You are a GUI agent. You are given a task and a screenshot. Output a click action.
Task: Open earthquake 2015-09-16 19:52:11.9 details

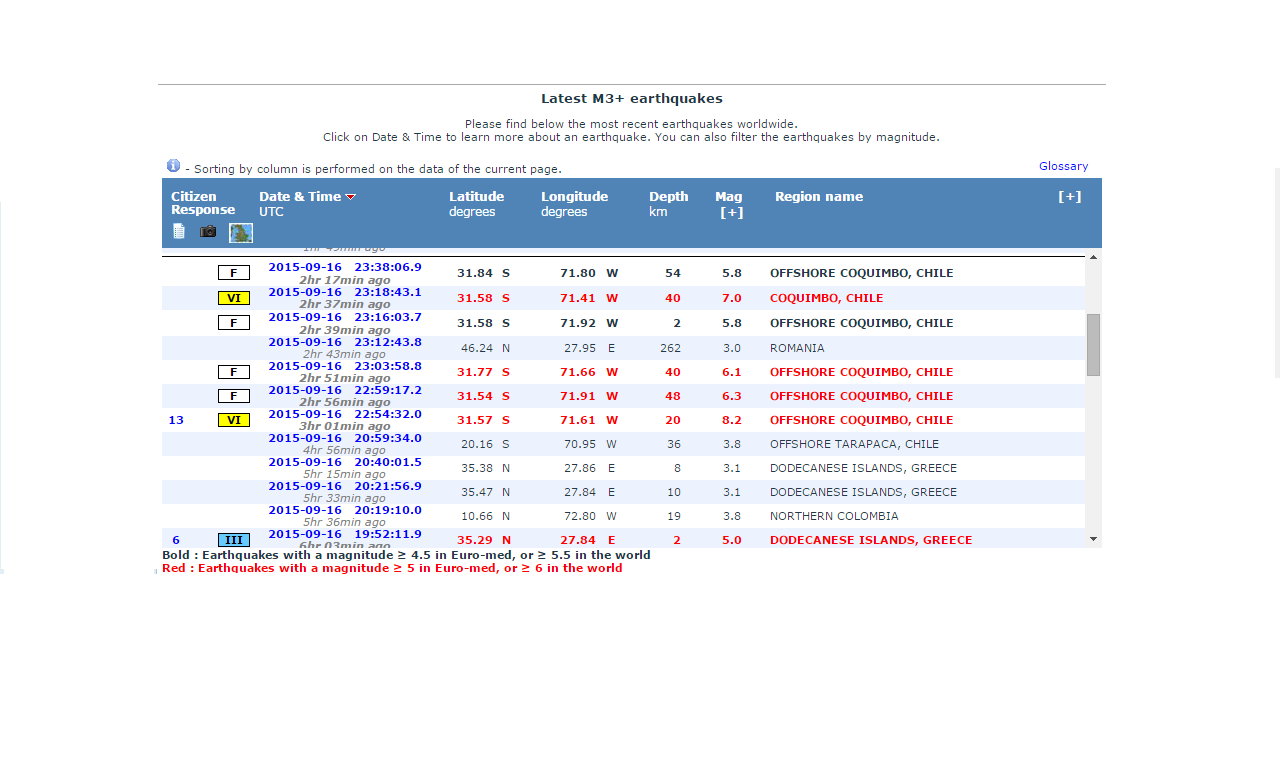[x=345, y=534]
